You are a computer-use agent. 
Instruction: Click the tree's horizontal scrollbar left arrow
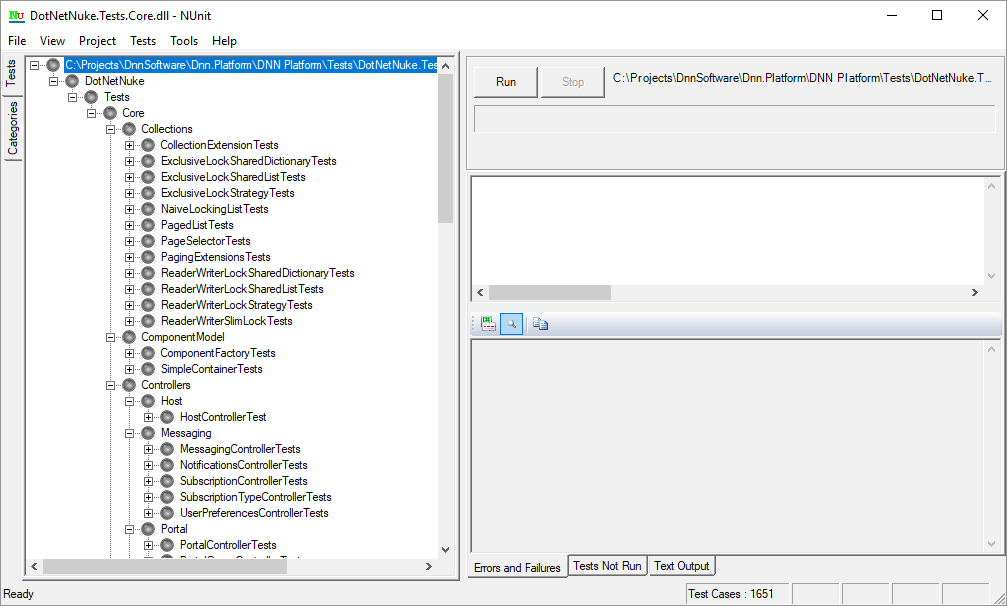(34, 566)
